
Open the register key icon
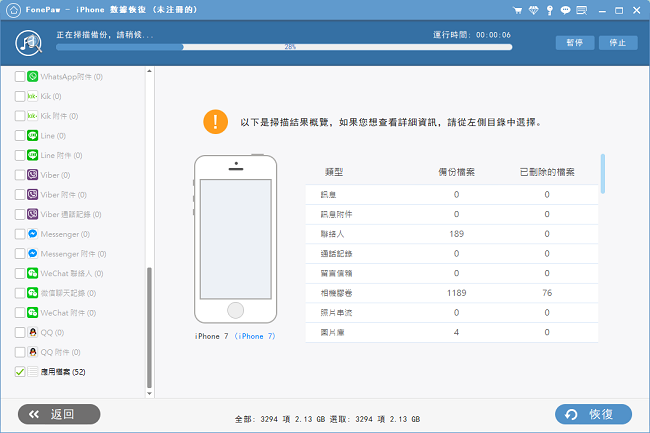tap(550, 10)
